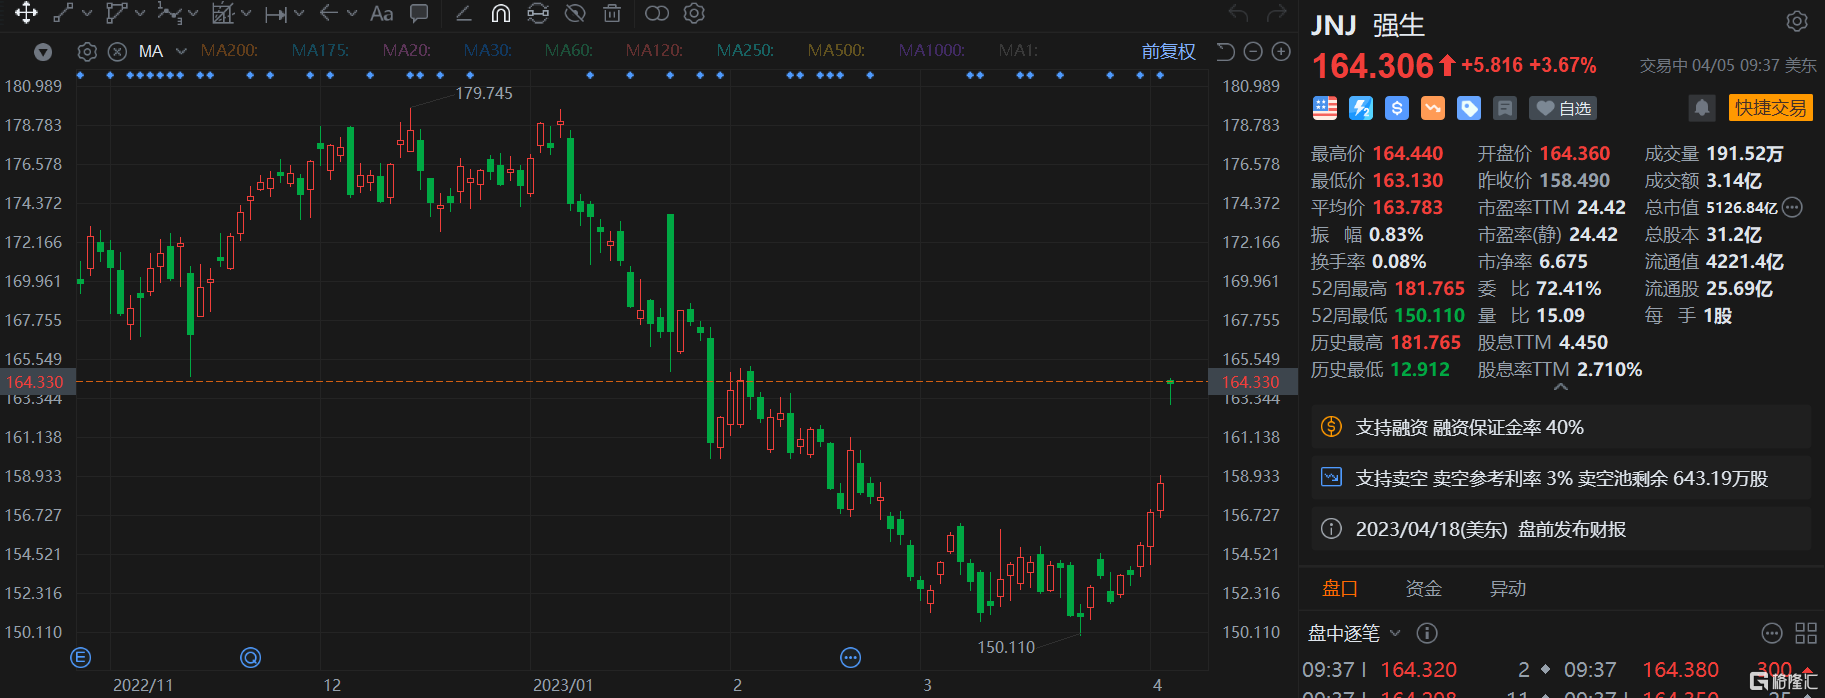Reset chart view circular arrow
The width and height of the screenshot is (1825, 698).
[x=1225, y=51]
